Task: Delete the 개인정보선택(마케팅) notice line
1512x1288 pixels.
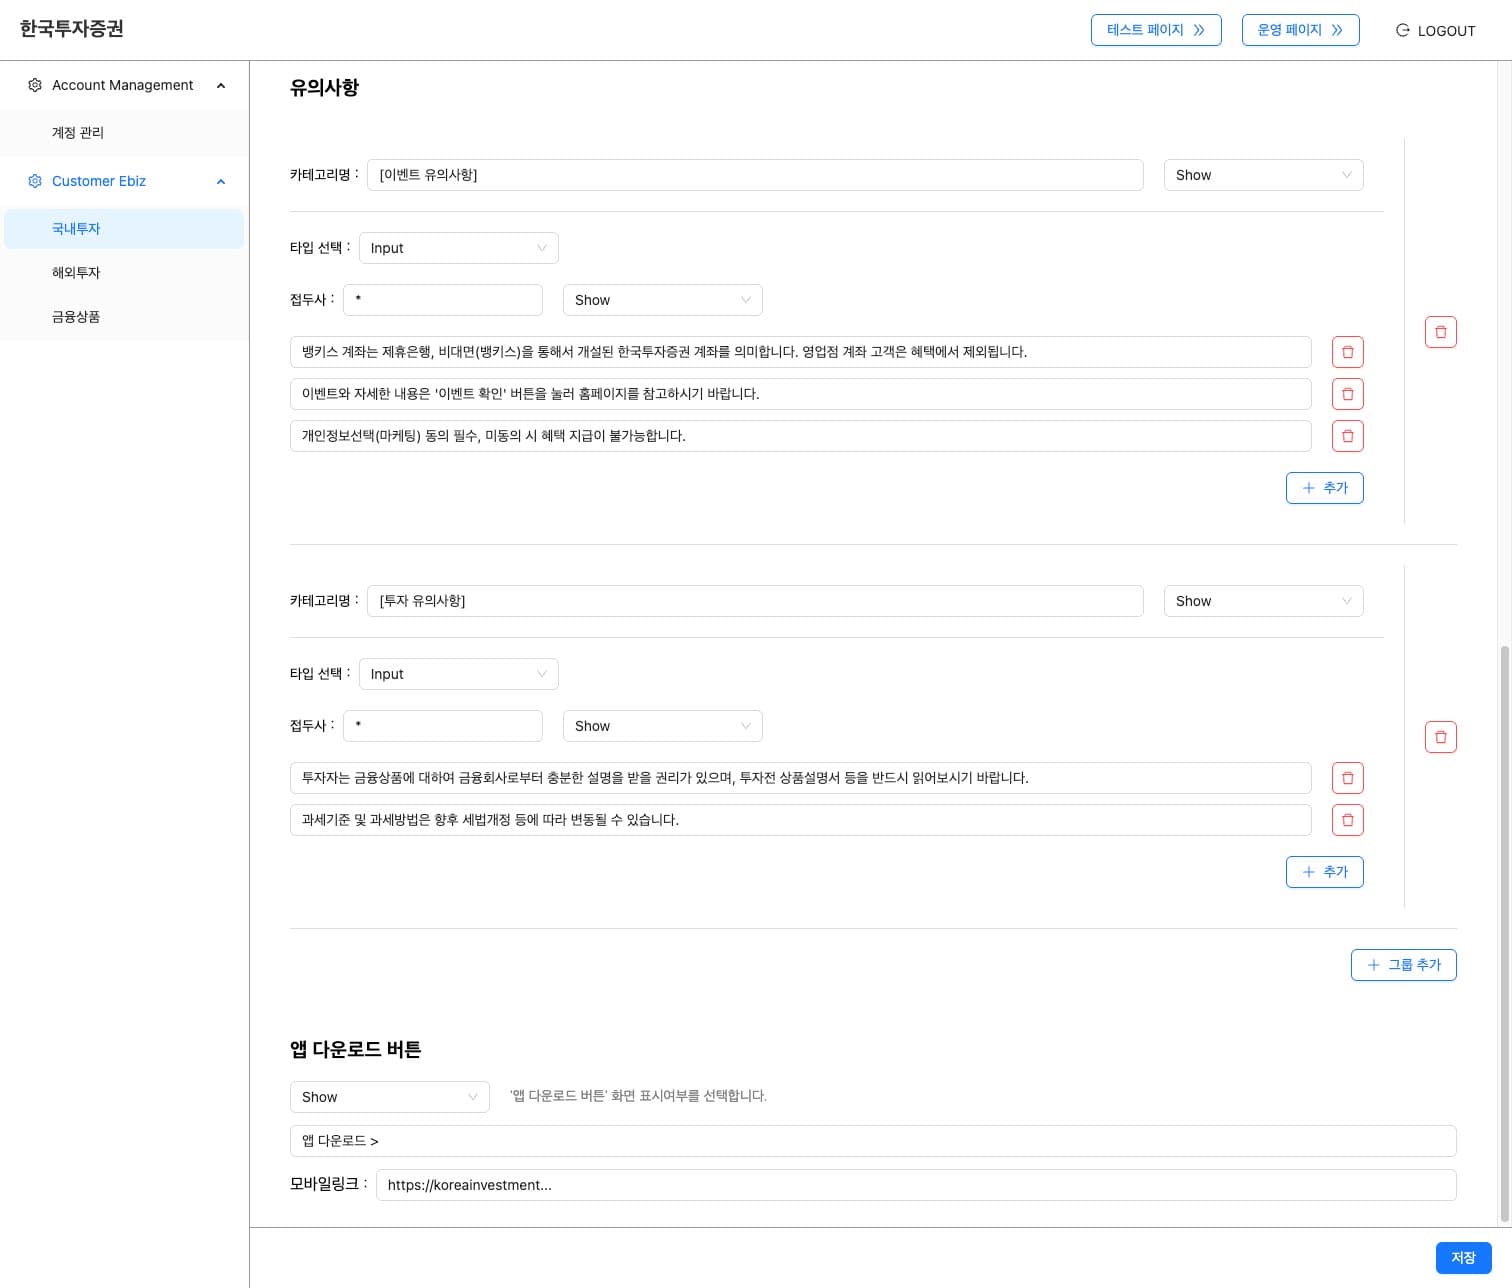Action: click(1347, 436)
